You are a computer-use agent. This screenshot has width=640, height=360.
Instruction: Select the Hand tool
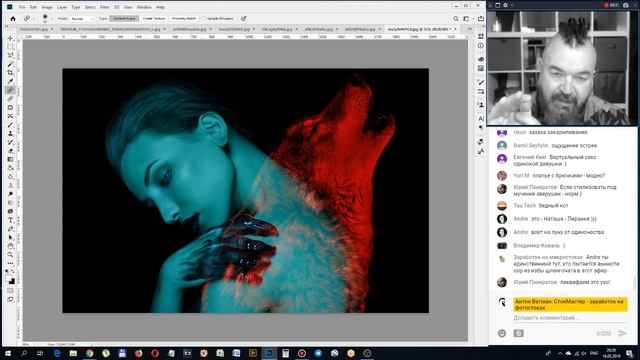pos(11,246)
